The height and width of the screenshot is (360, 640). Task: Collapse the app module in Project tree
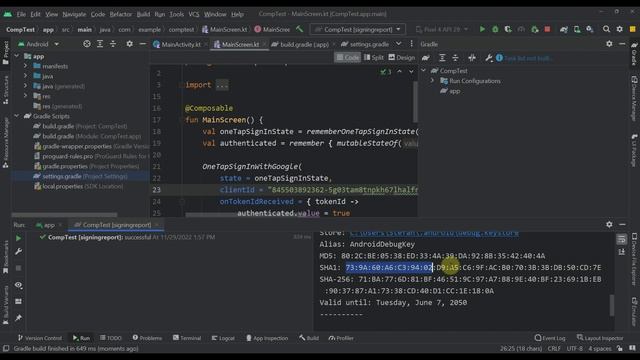coord(17,56)
